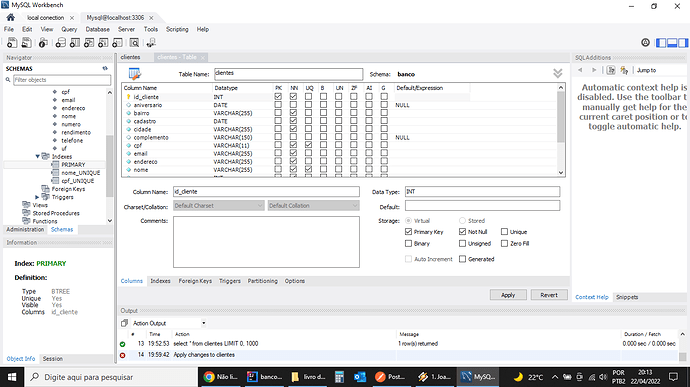Open the Default Charset dropdown

(x=219, y=206)
